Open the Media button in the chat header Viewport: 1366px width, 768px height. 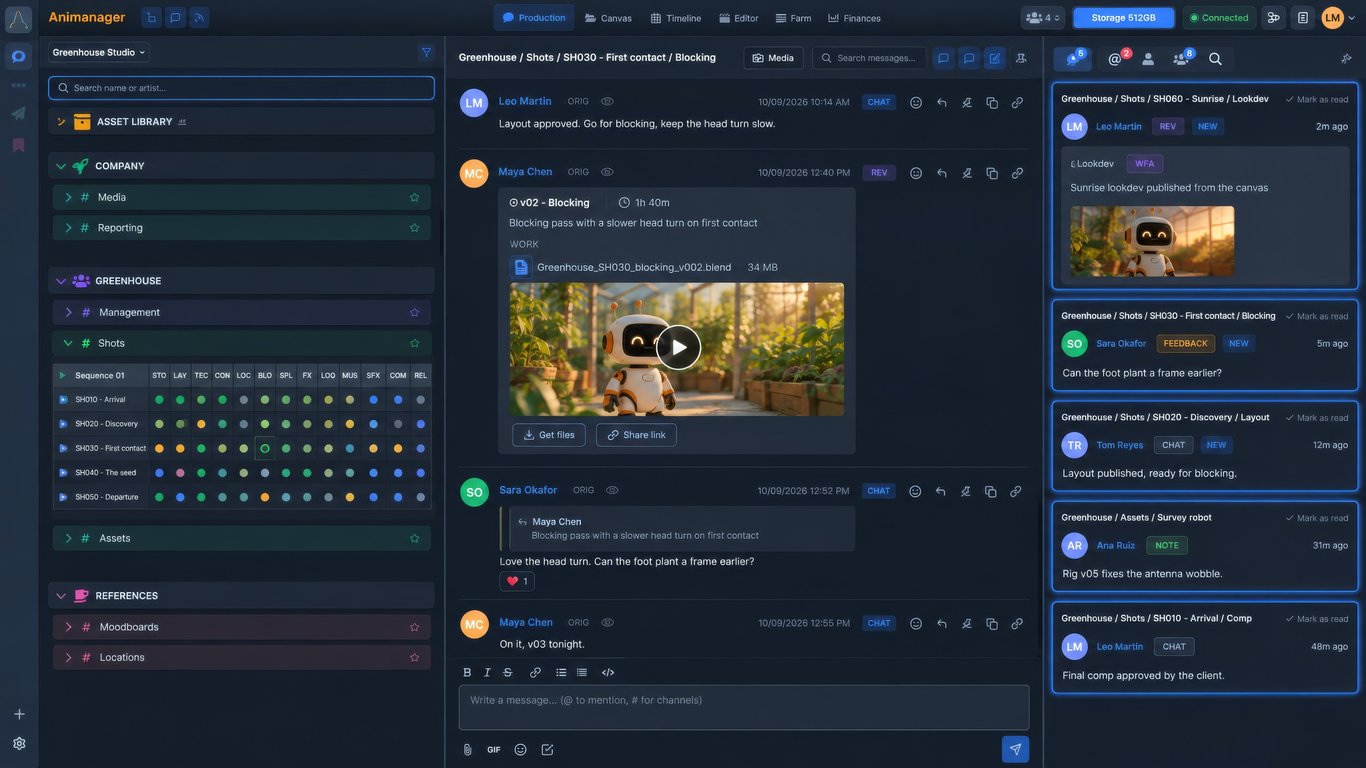tap(773, 58)
